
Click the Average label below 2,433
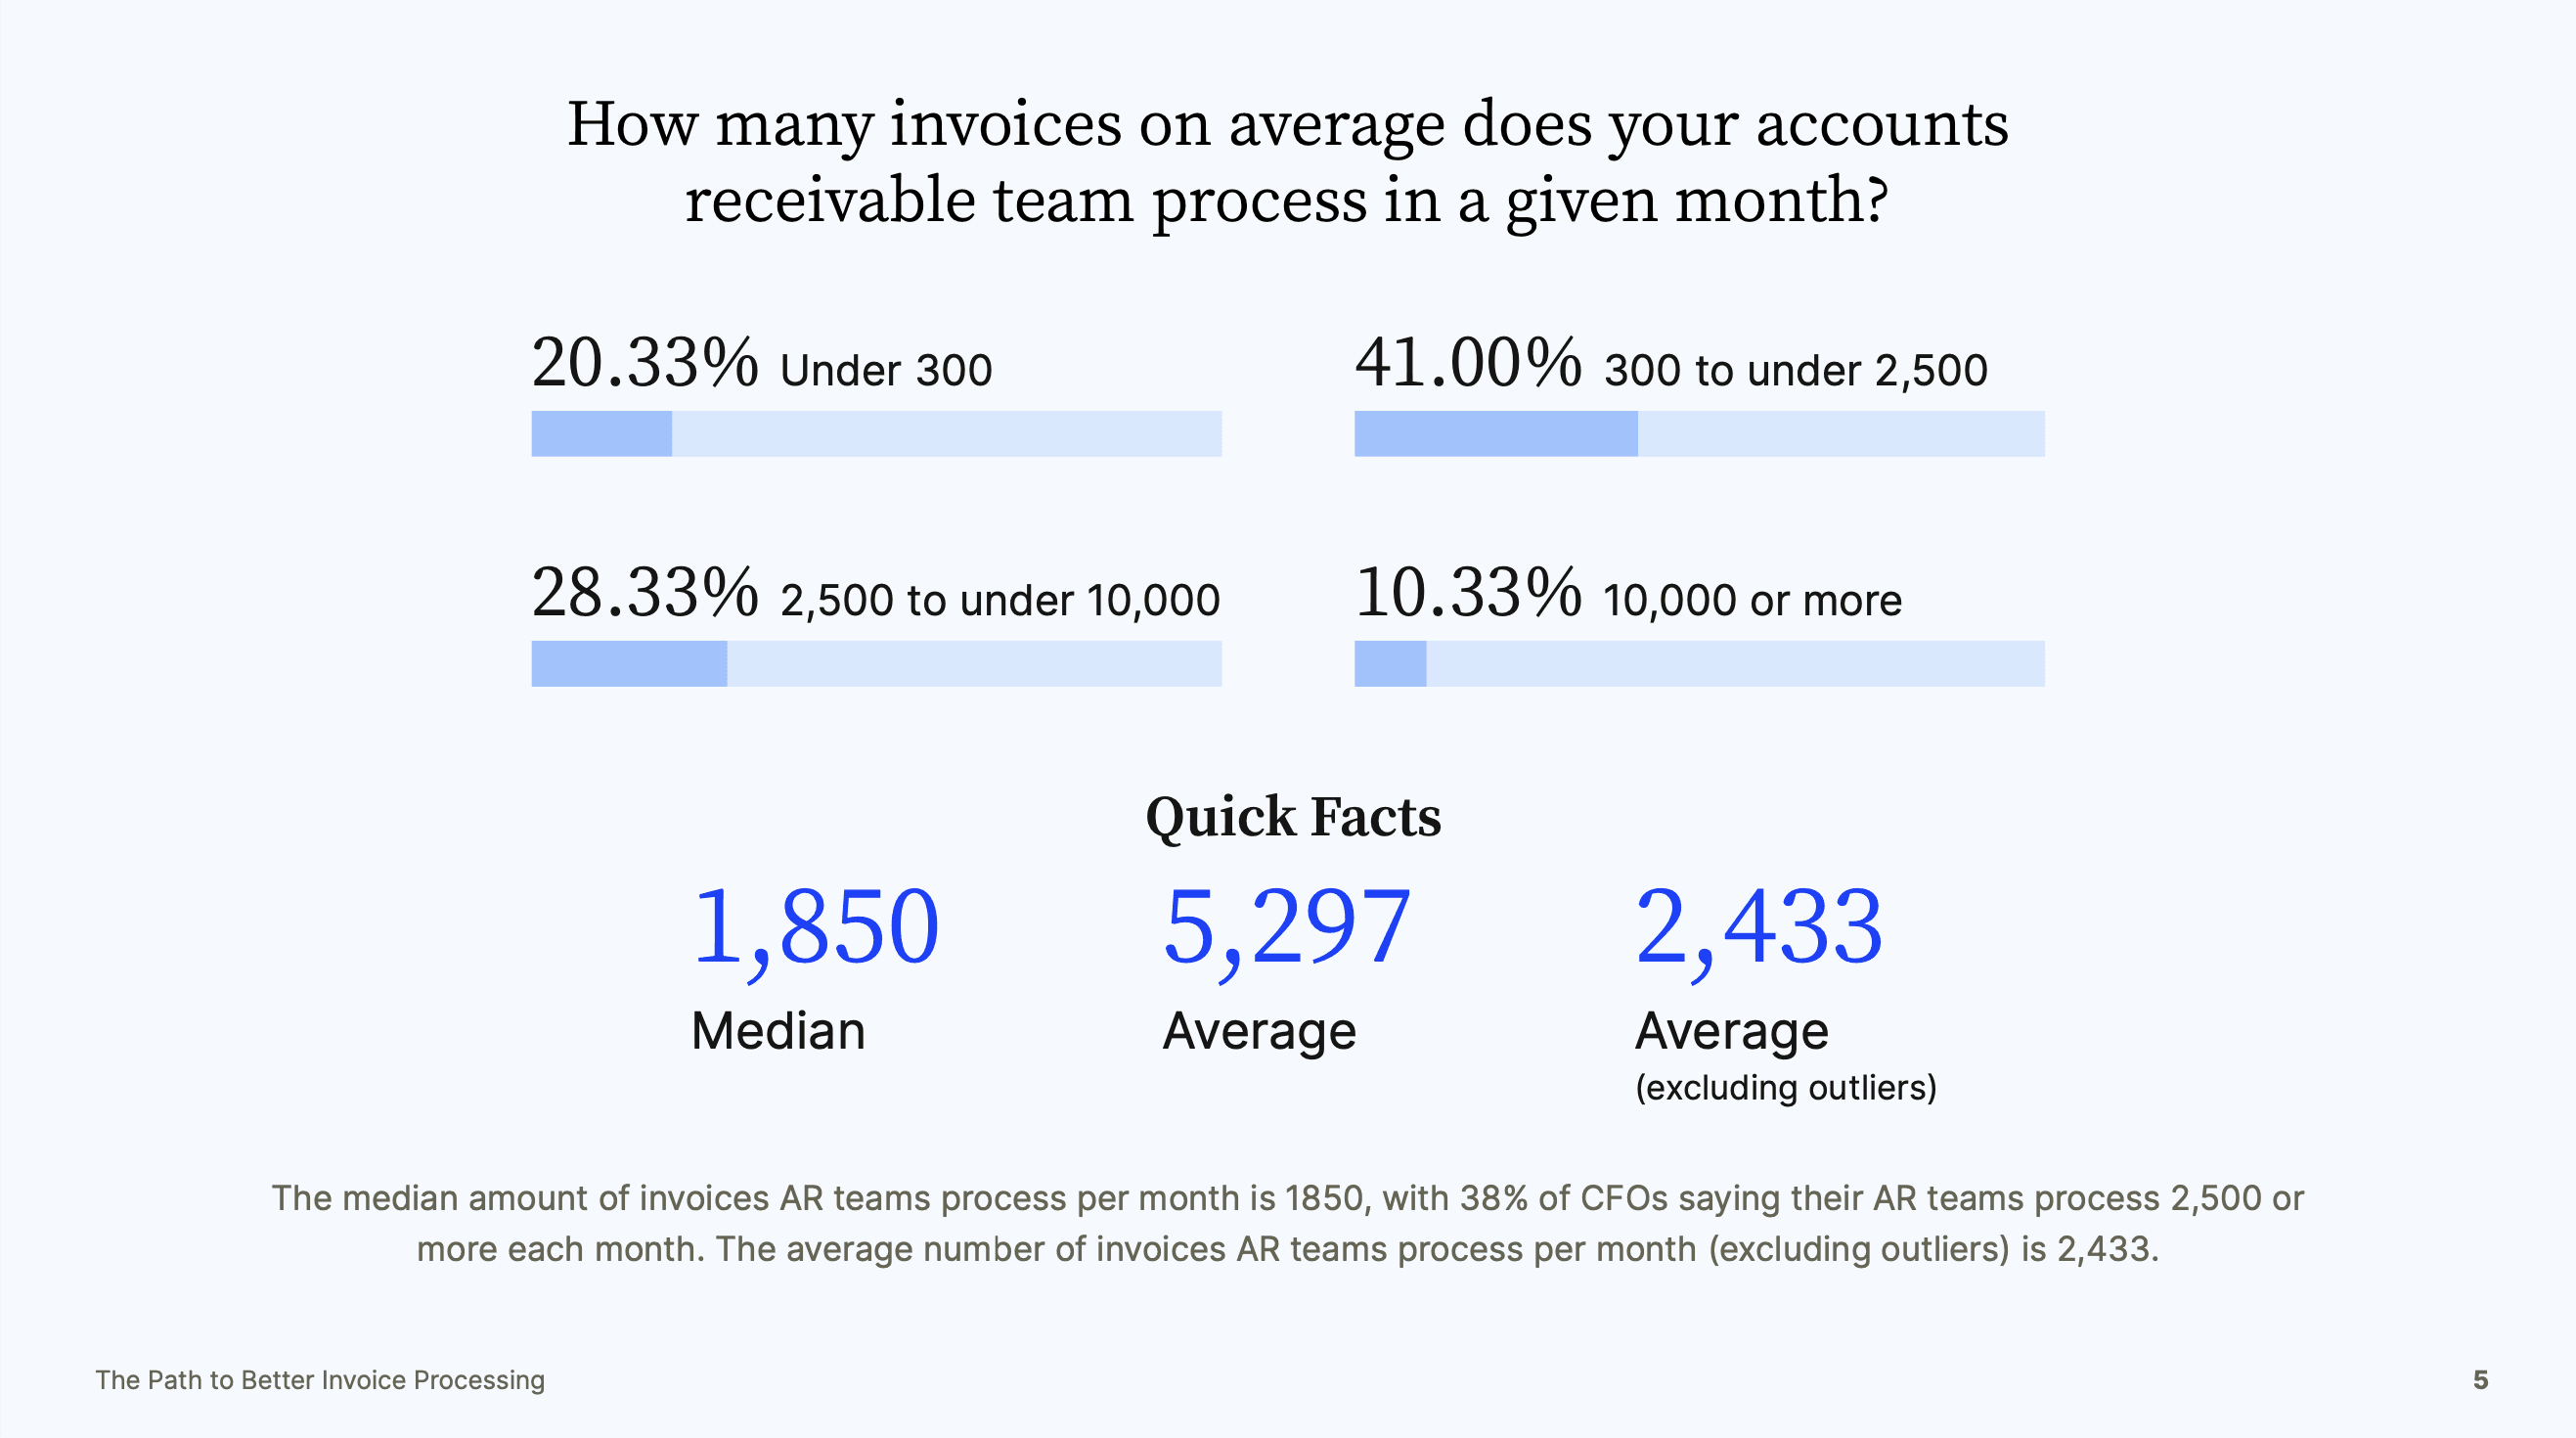[1732, 1031]
